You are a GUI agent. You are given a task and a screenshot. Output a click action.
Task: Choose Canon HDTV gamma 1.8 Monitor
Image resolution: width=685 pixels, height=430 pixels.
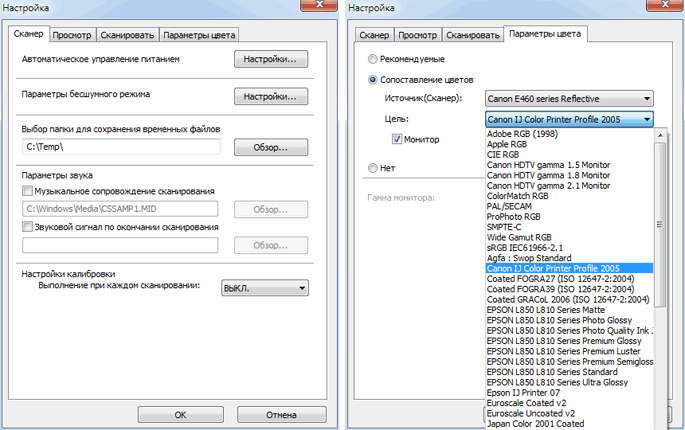tap(570, 175)
